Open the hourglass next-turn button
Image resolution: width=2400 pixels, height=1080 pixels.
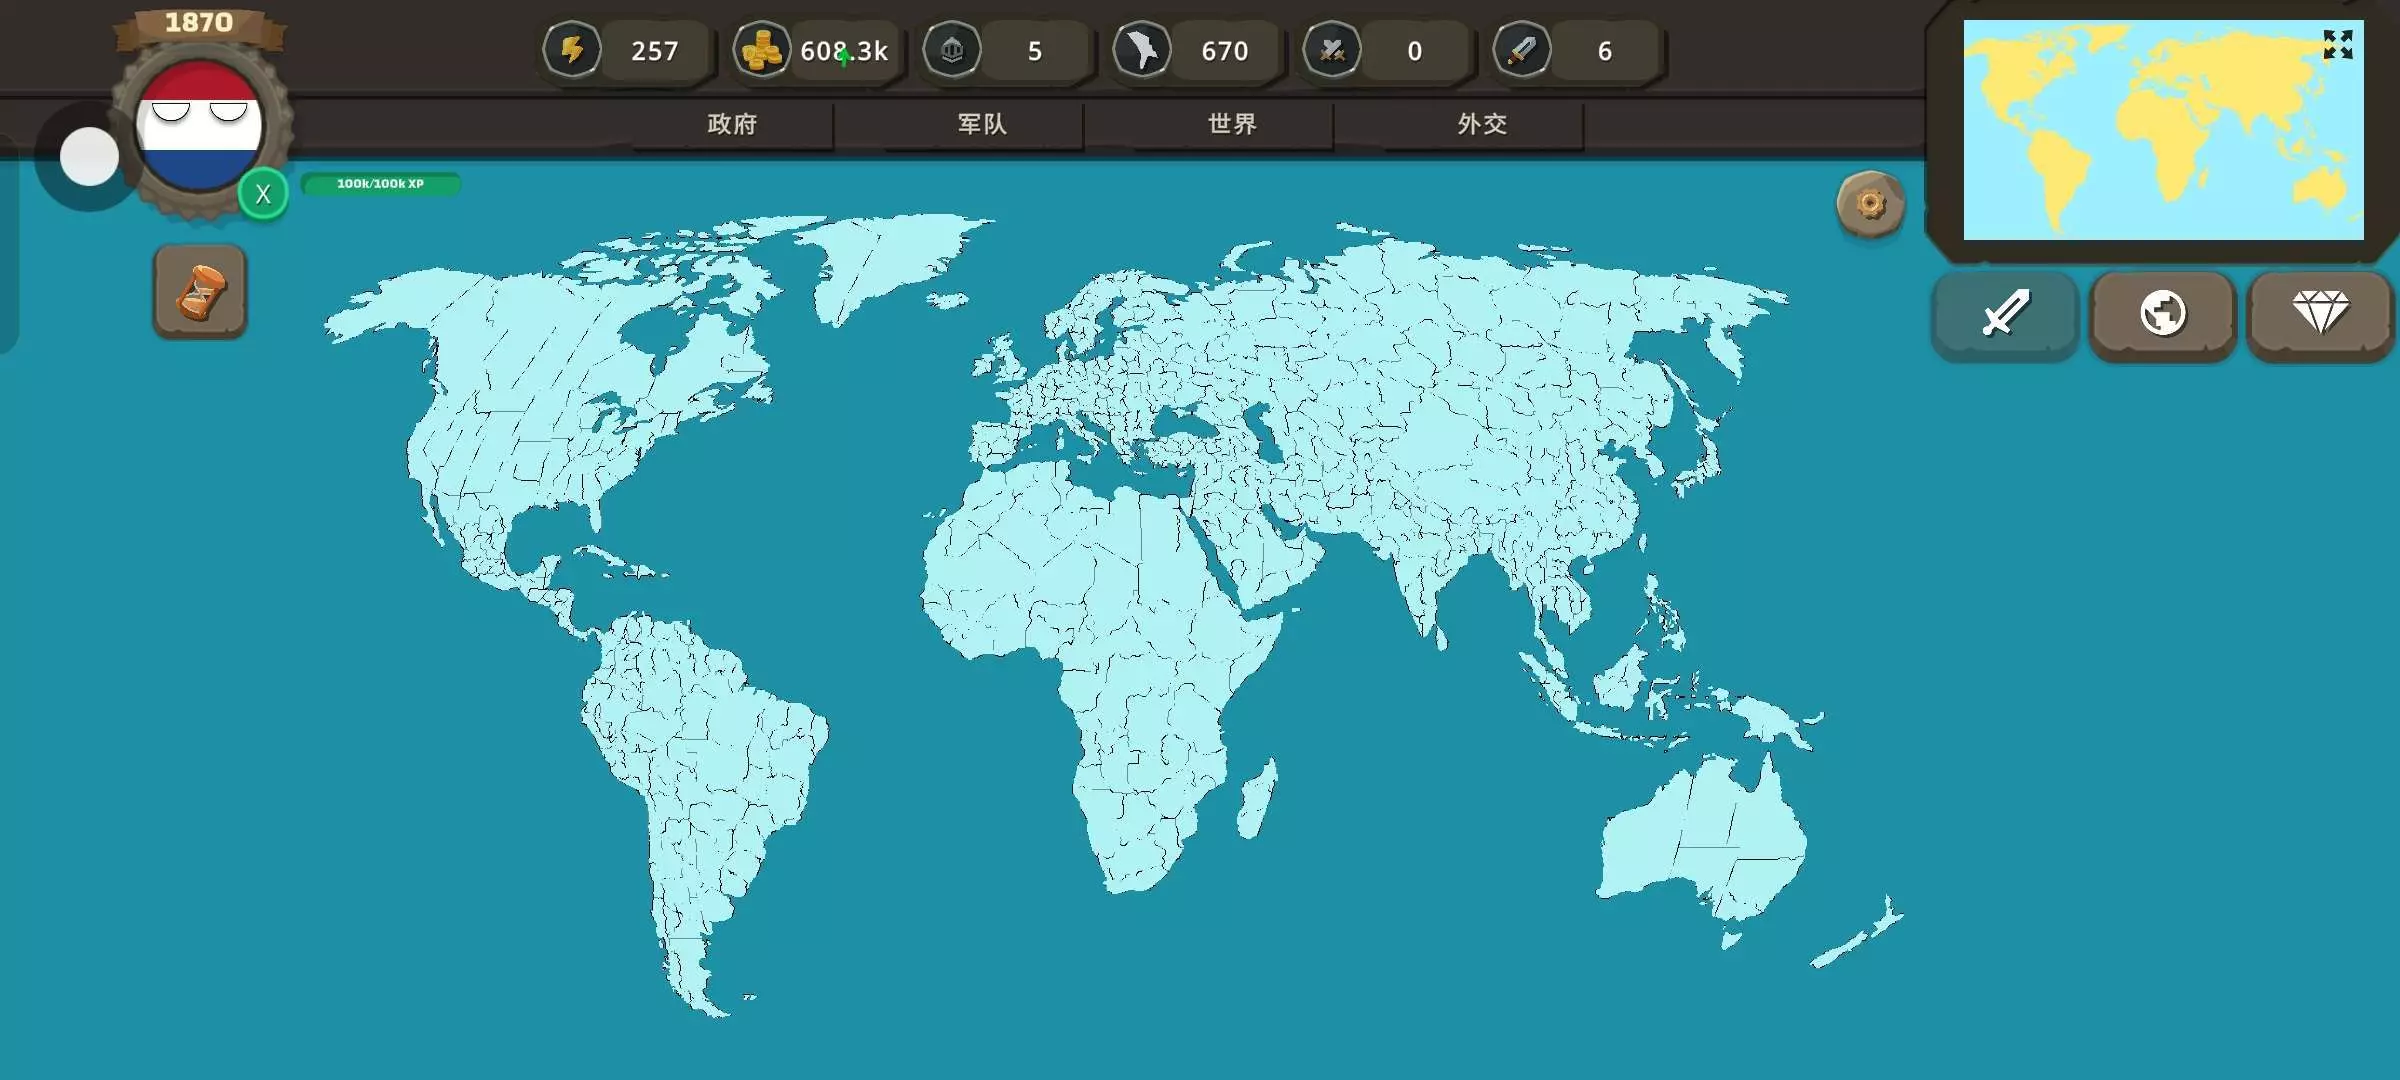(x=200, y=292)
